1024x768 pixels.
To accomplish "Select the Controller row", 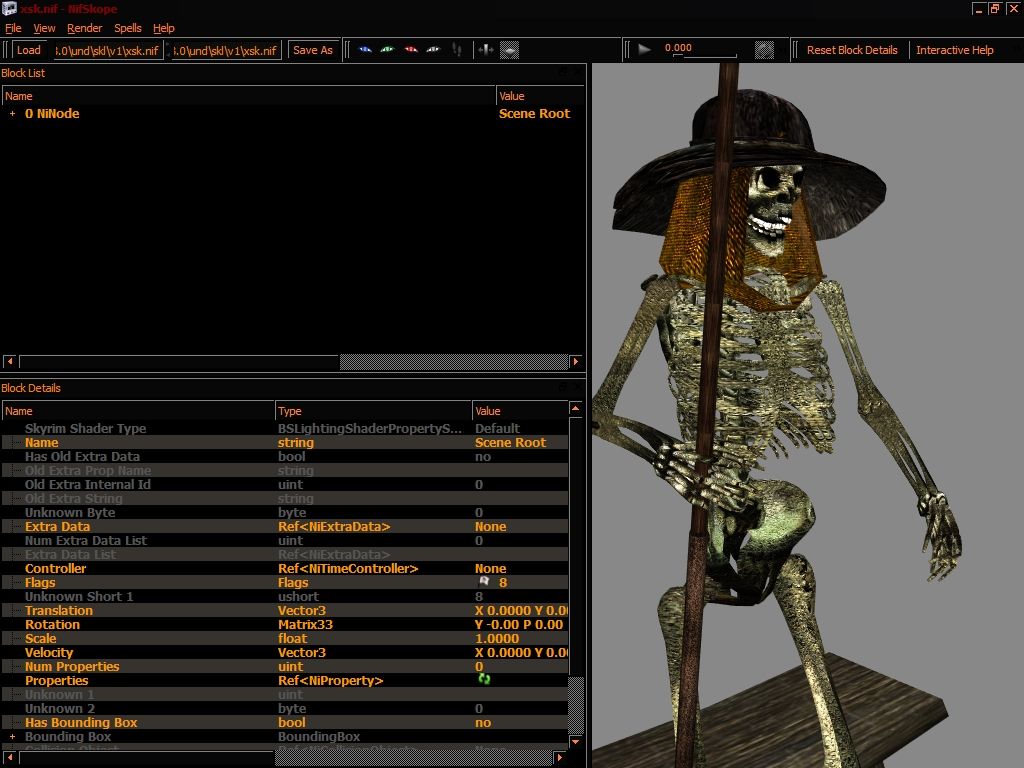I will 285,569.
